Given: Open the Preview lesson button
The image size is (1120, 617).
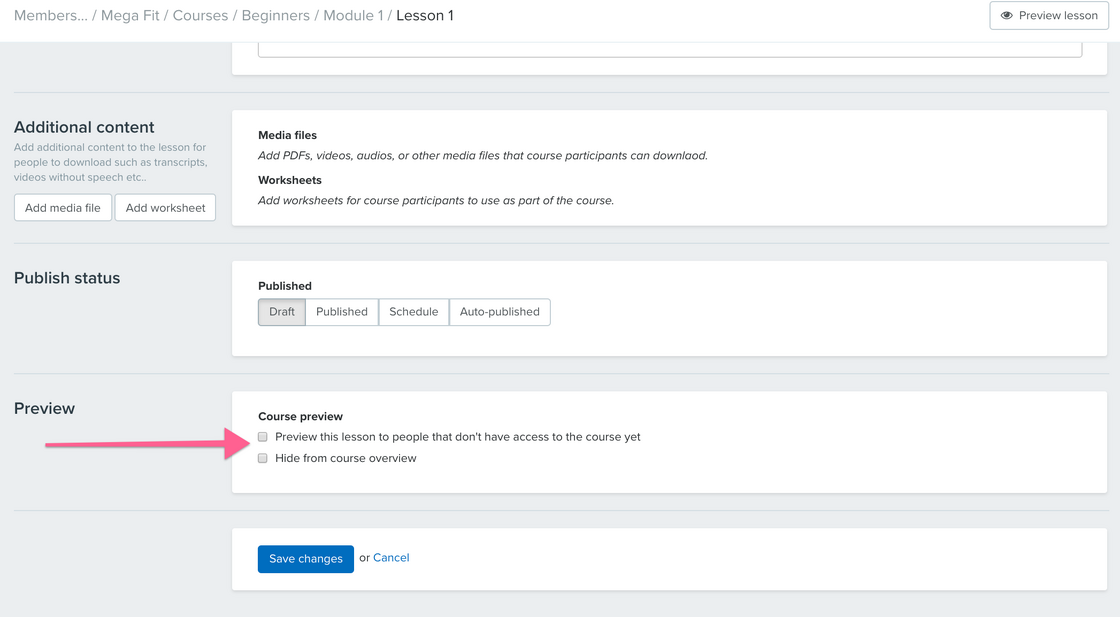Looking at the screenshot, I should (x=1049, y=16).
